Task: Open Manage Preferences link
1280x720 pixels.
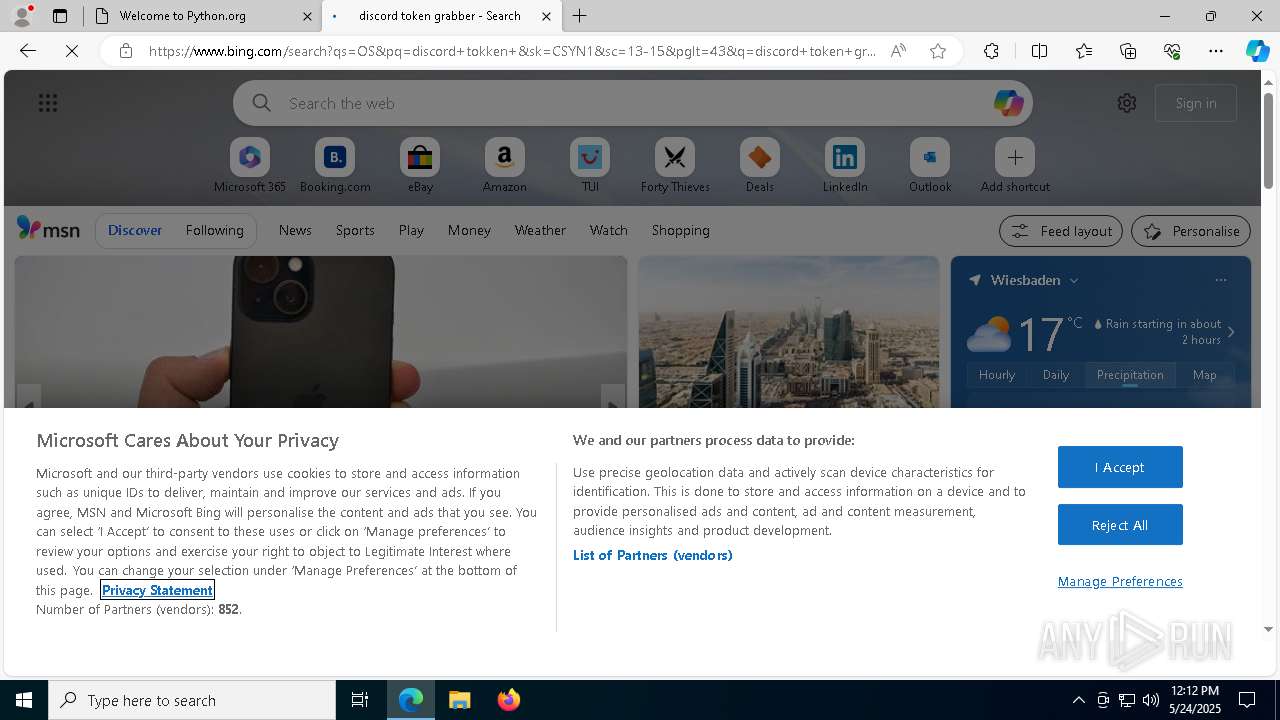Action: coord(1120,581)
